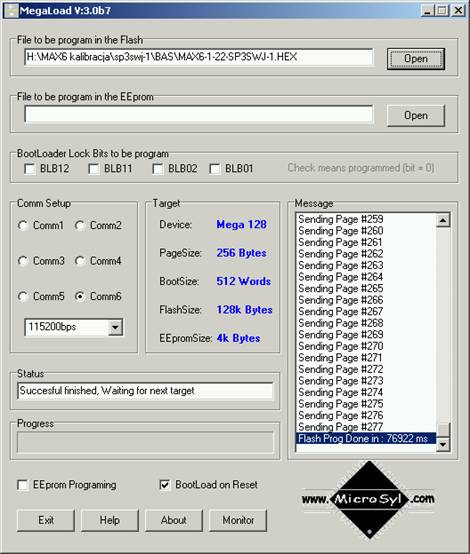470x554 pixels.
Task: Click the Status text field
Action: [145, 391]
